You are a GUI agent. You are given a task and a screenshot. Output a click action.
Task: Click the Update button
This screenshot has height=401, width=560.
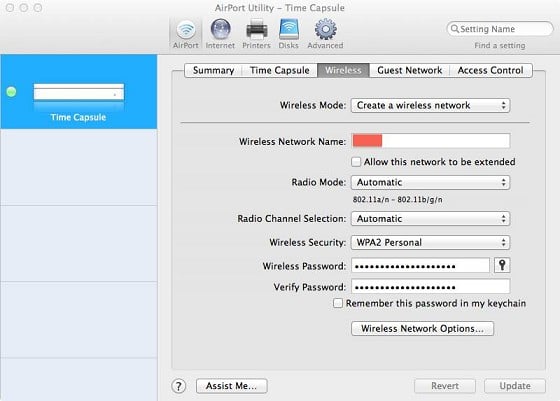click(515, 386)
